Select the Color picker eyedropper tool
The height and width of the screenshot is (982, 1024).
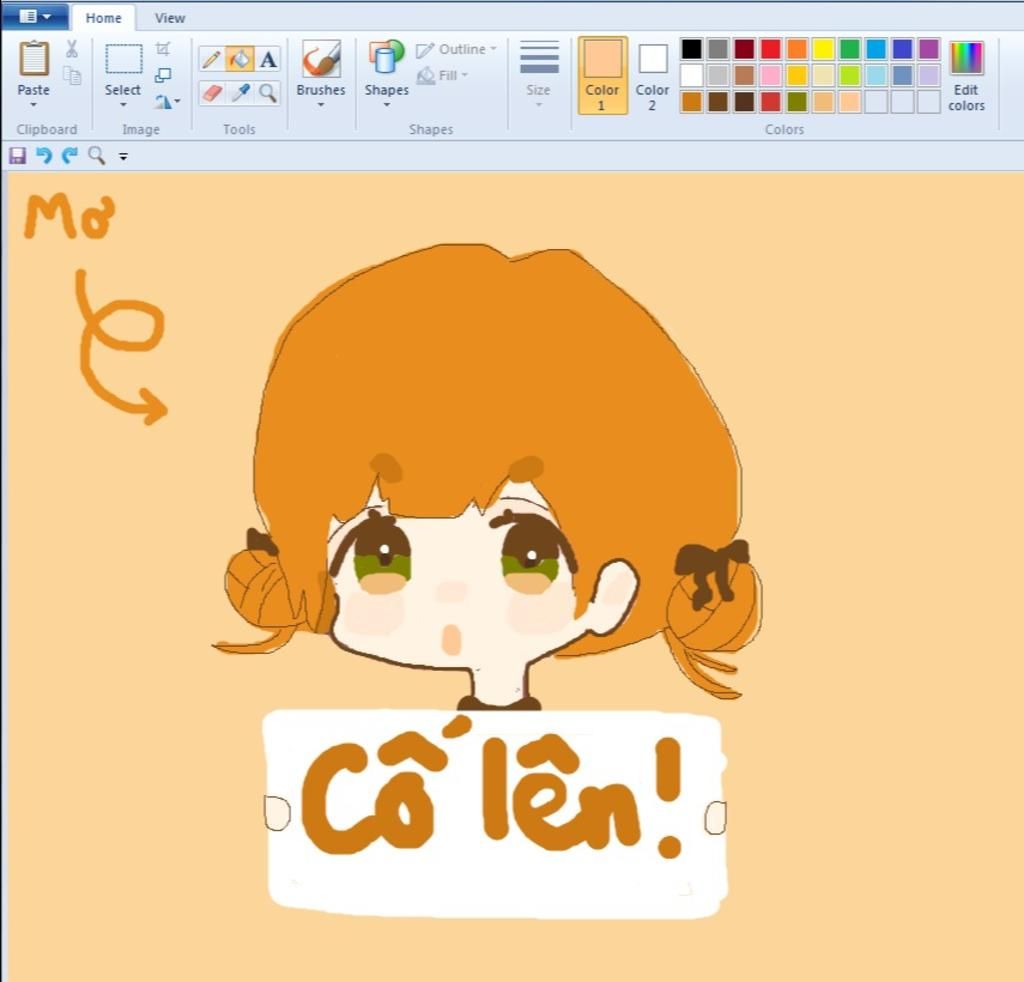click(240, 93)
